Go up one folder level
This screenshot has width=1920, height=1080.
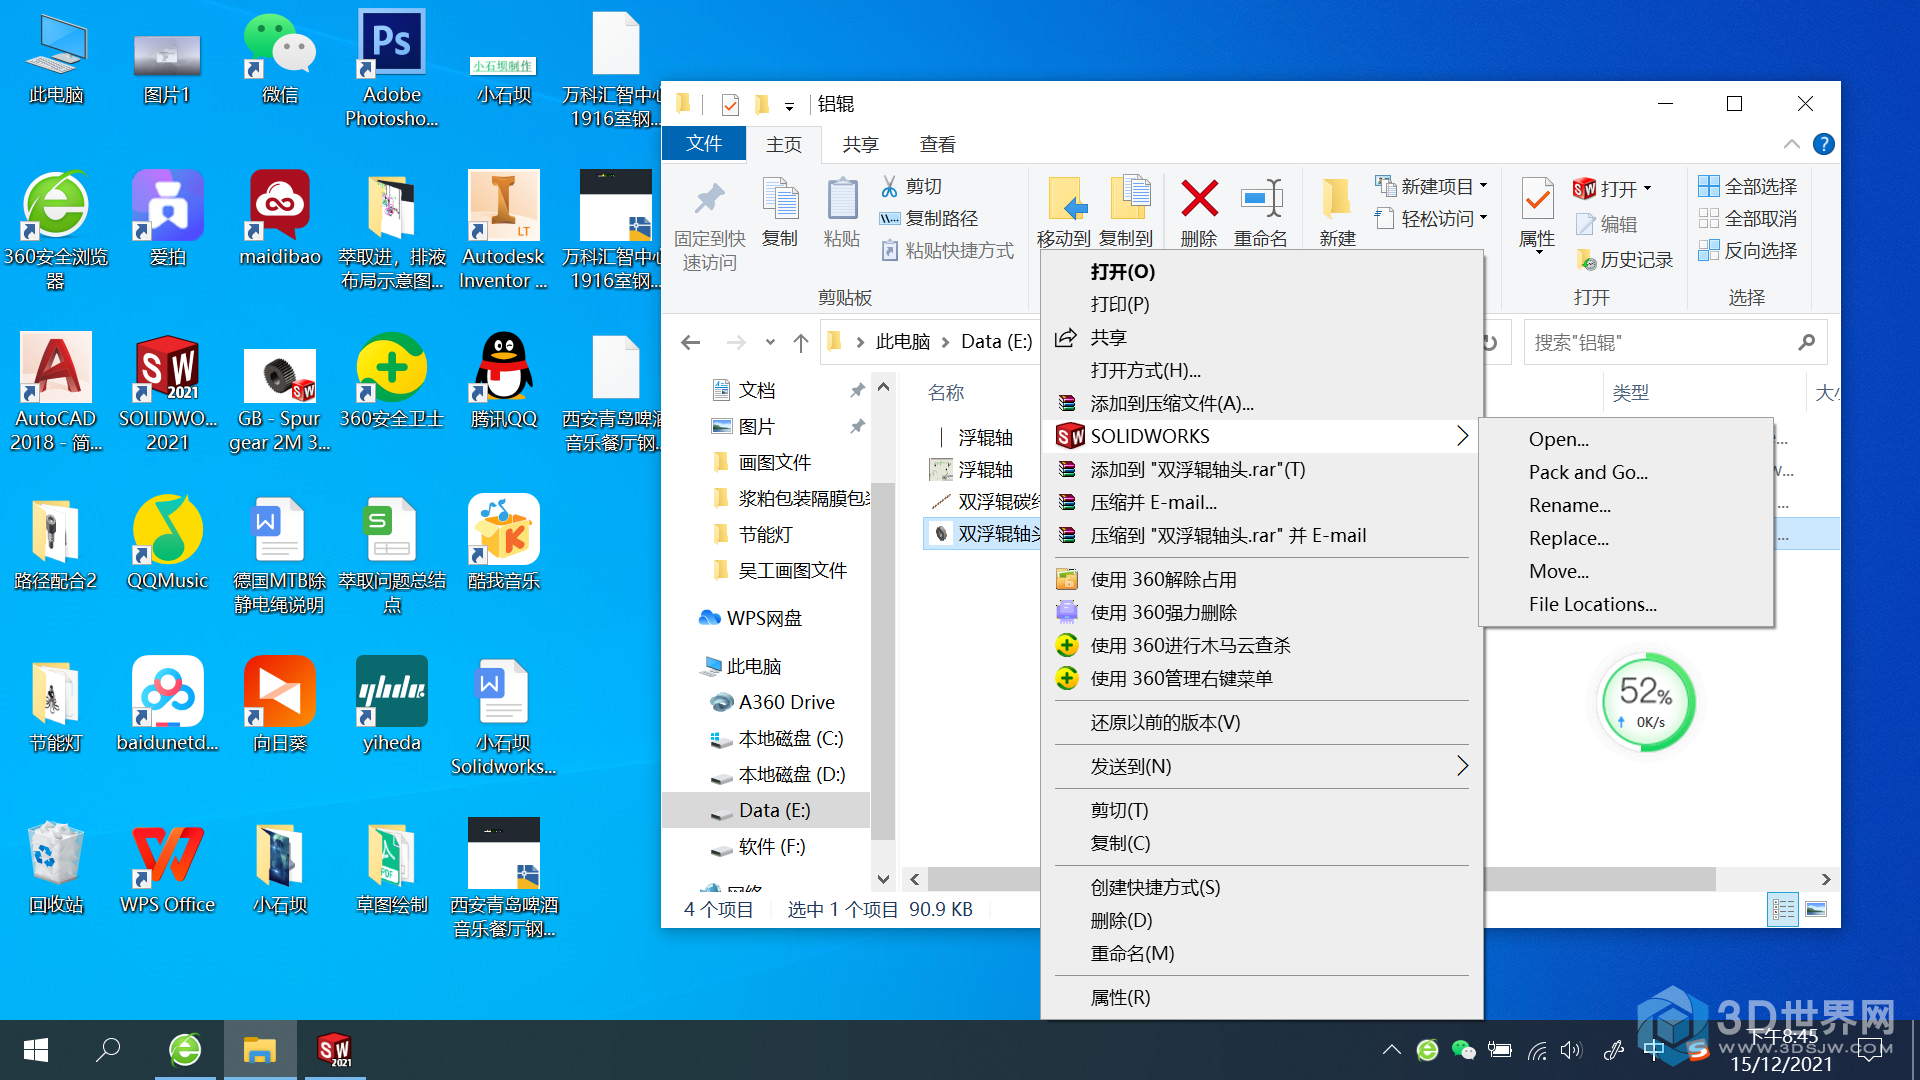(800, 342)
